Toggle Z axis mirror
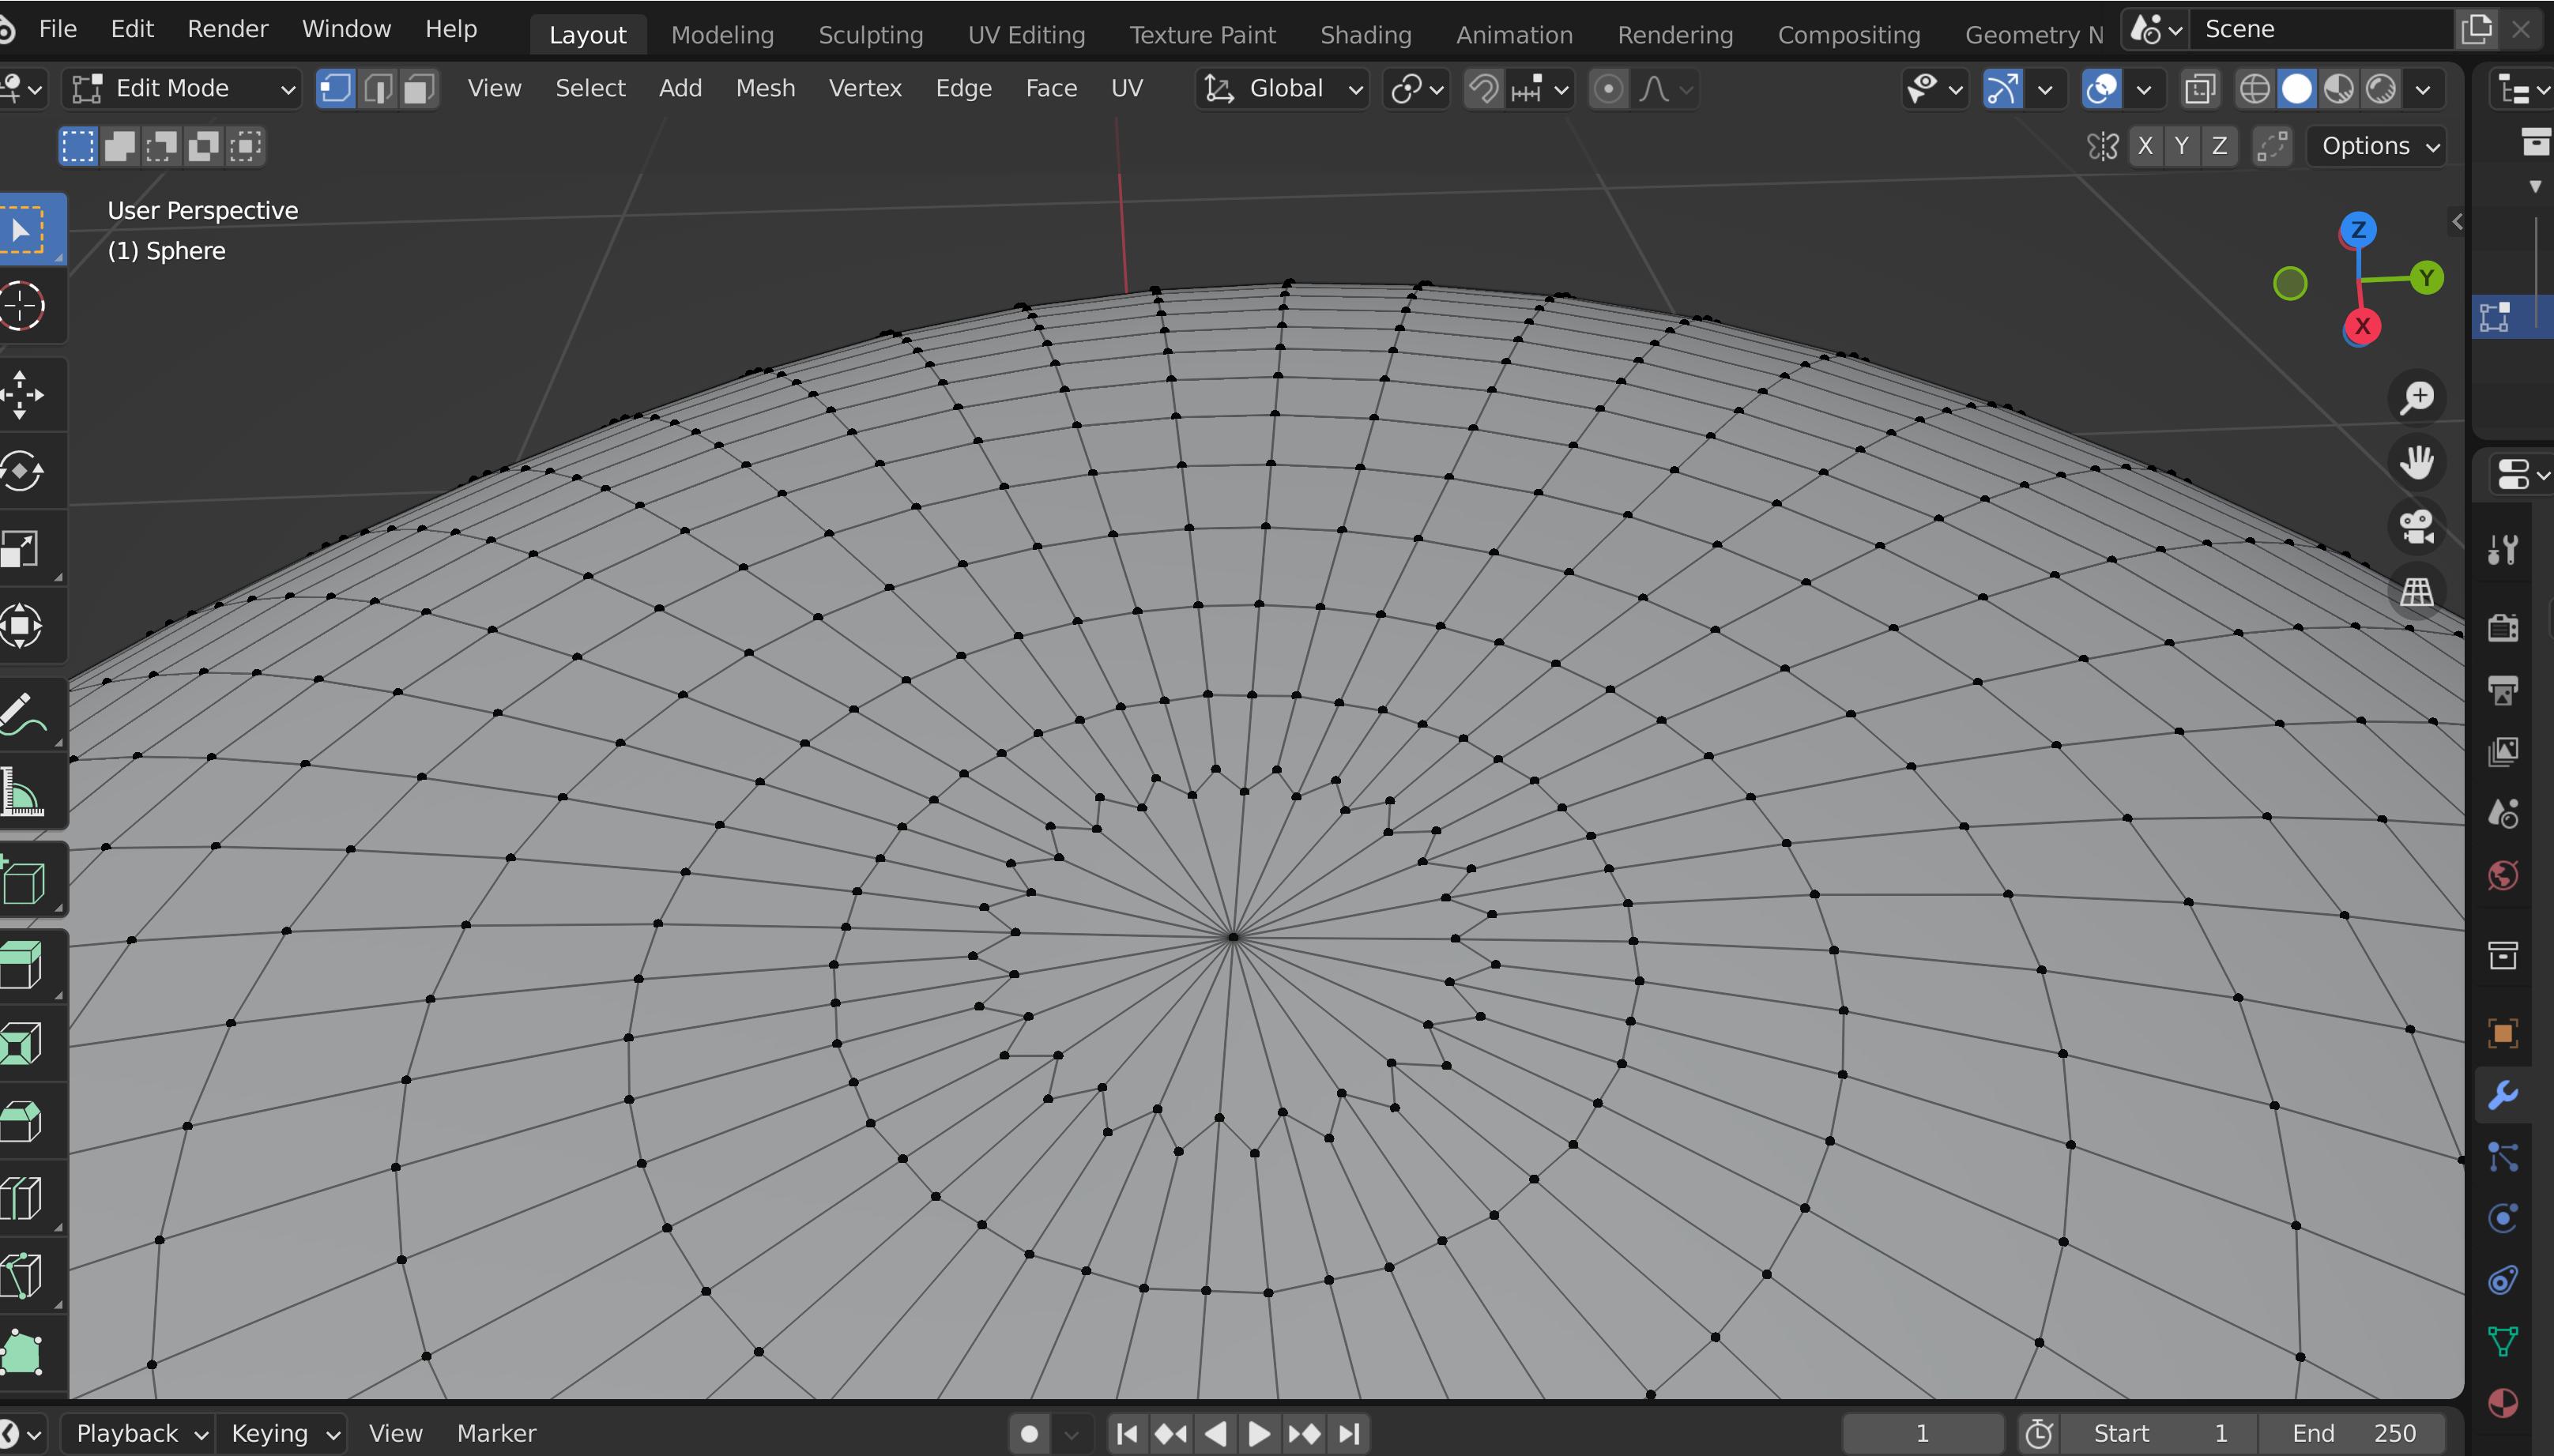The width and height of the screenshot is (2554, 1456). [x=2219, y=146]
